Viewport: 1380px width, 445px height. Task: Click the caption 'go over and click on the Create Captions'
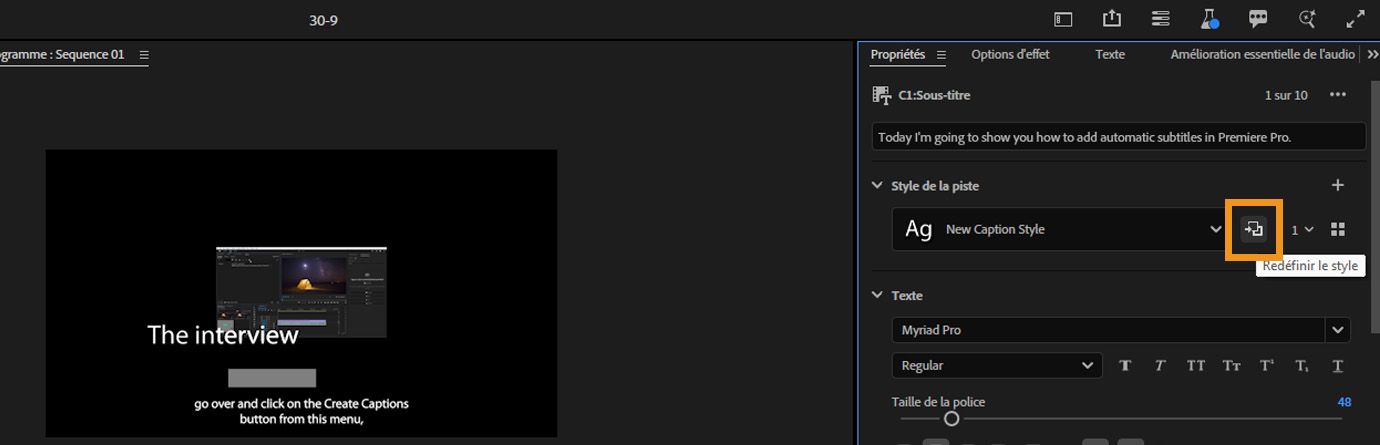301,404
